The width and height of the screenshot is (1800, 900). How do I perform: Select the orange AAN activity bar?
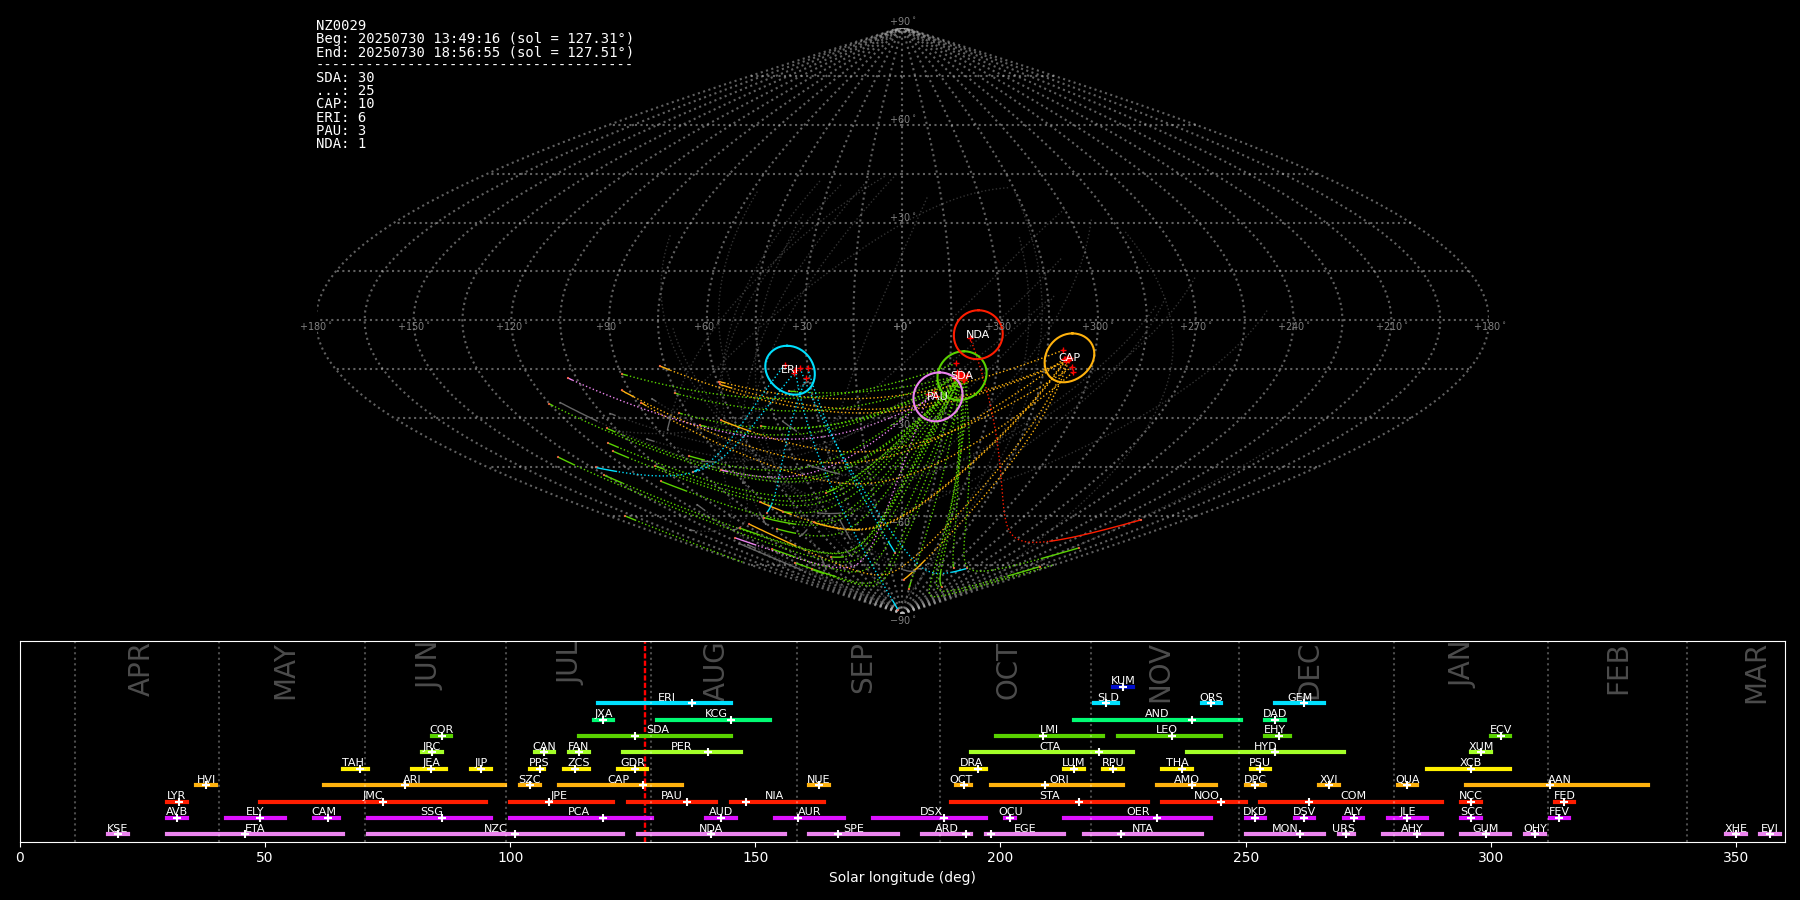click(1557, 785)
